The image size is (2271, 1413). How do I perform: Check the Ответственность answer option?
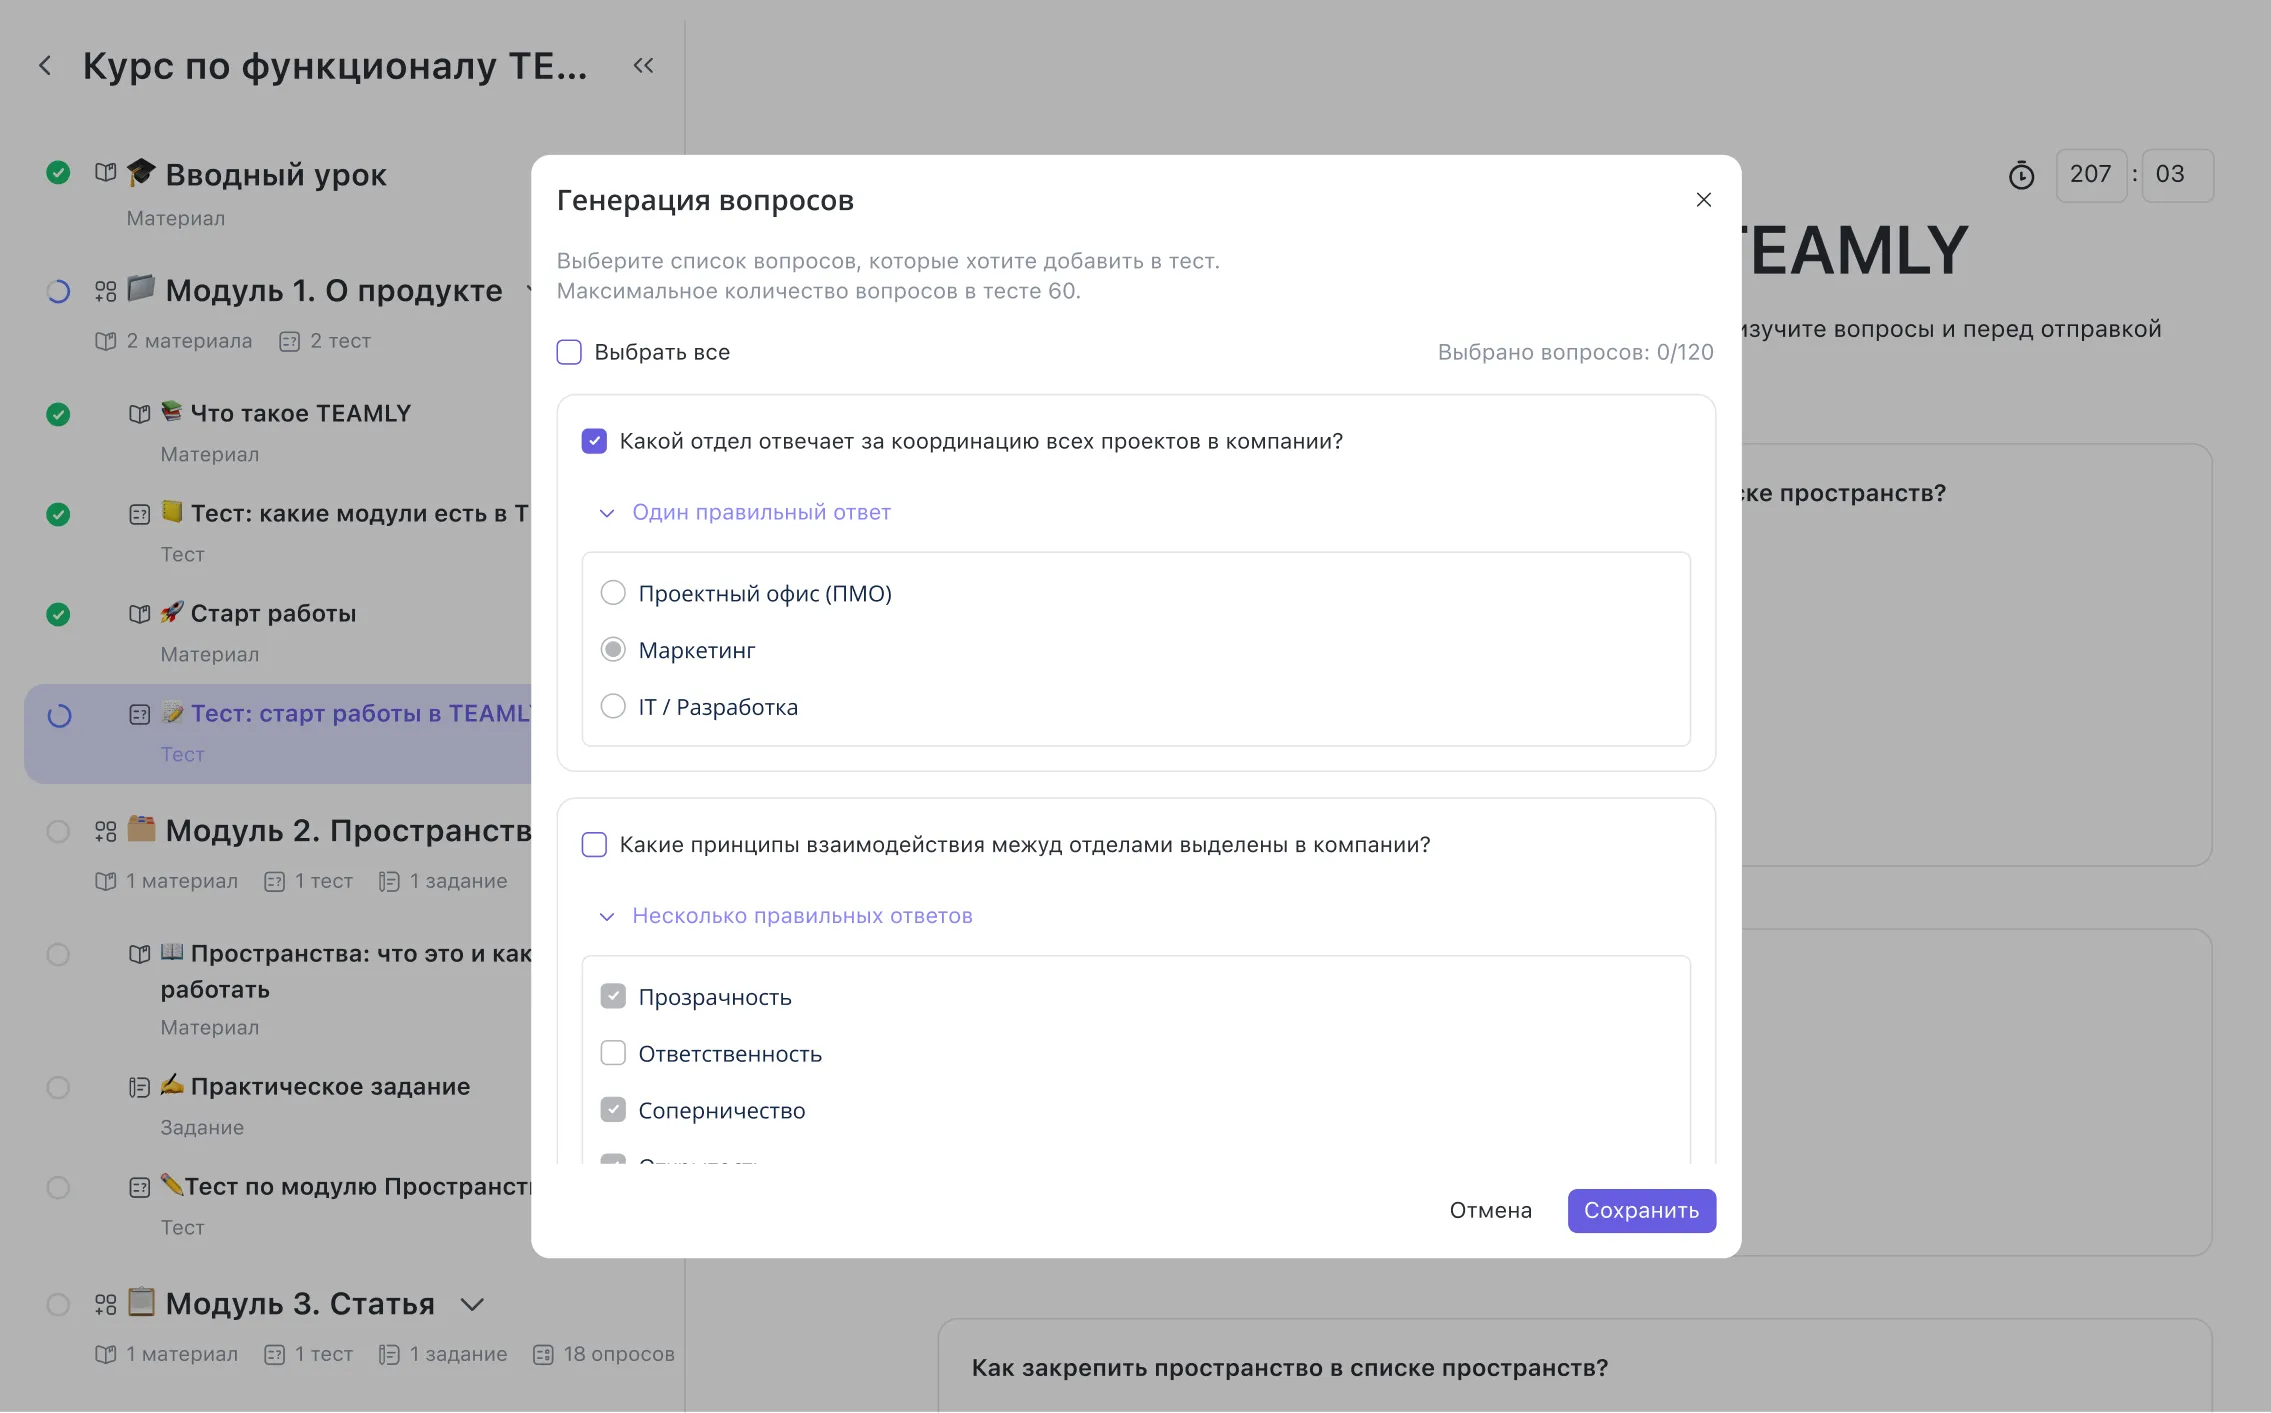coord(613,1053)
